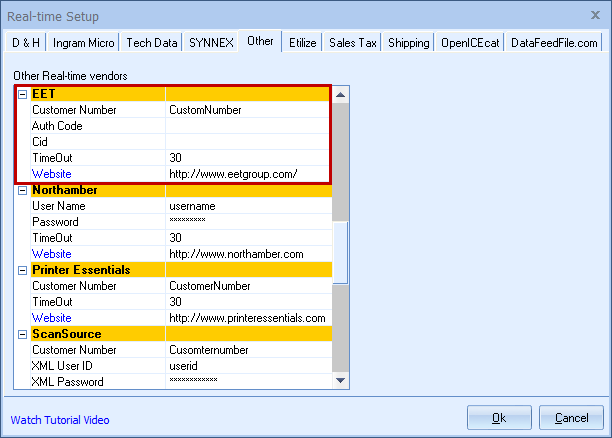Open the Watch Tutorial Video link

tap(60, 420)
